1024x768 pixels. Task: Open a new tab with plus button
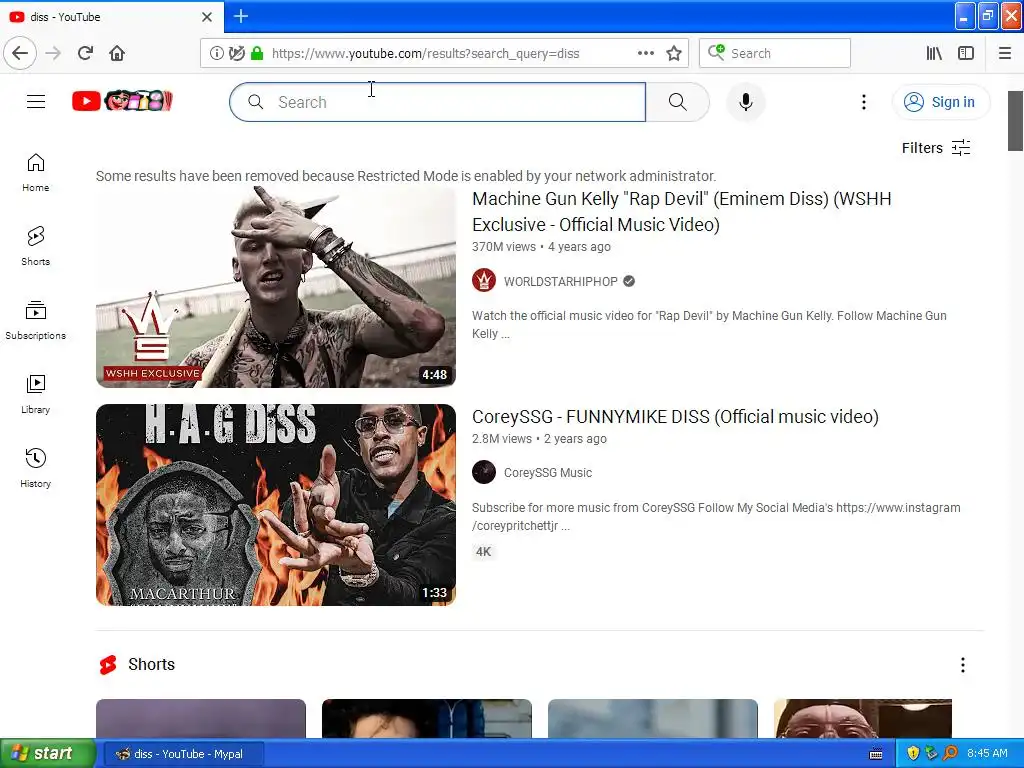240,16
